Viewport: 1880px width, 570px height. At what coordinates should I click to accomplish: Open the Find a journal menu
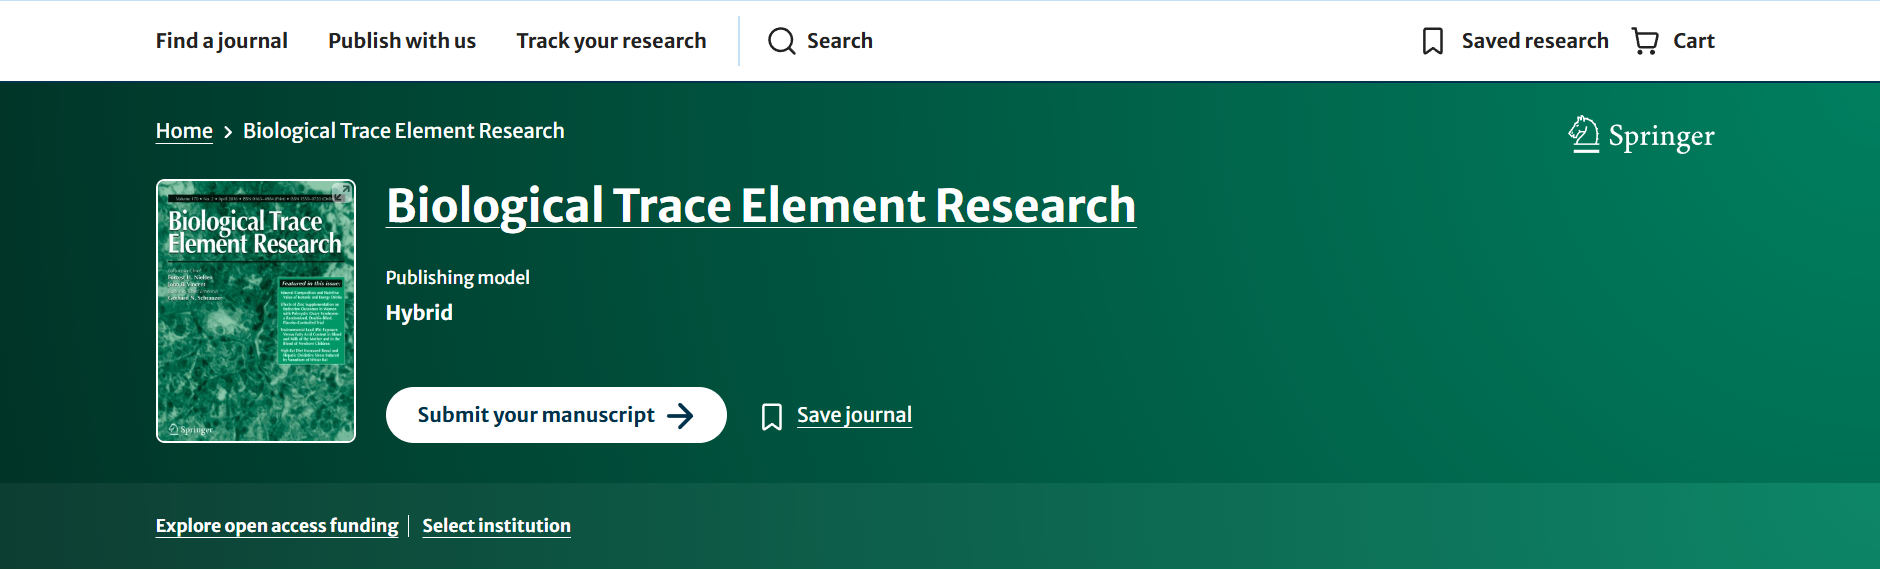[221, 41]
